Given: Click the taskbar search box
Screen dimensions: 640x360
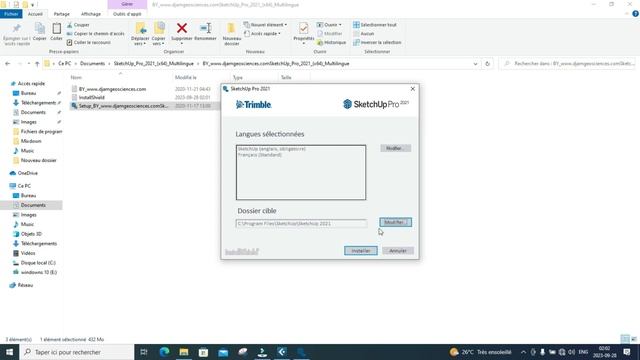Looking at the screenshot, I should (x=77, y=352).
